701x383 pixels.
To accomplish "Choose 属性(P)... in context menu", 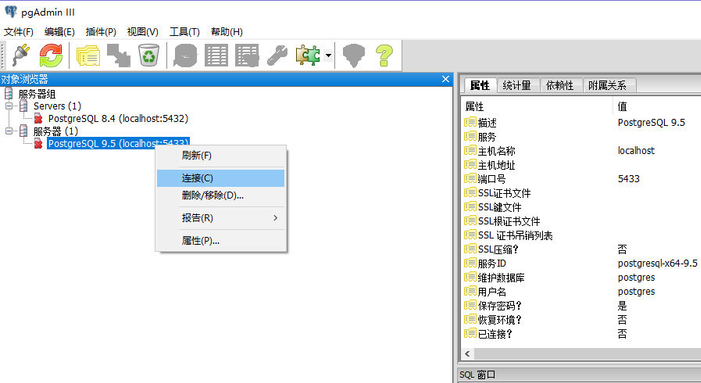I will pyautogui.click(x=220, y=241).
